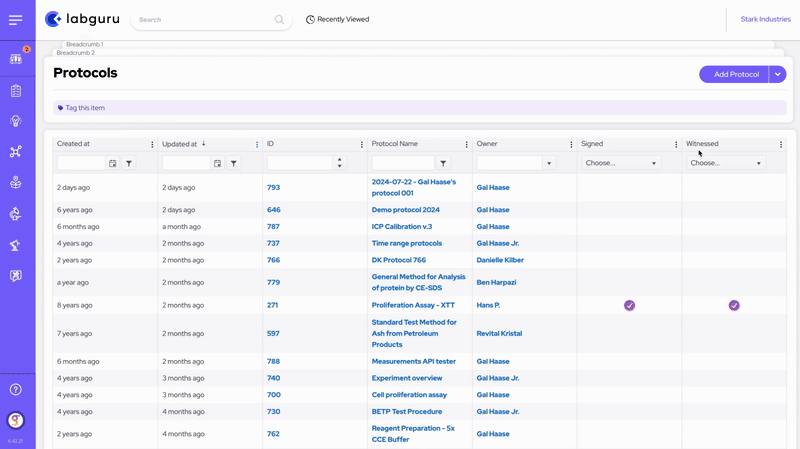
Task: Click the Signed checkmark for Proliferation Assay
Action: click(x=630, y=305)
